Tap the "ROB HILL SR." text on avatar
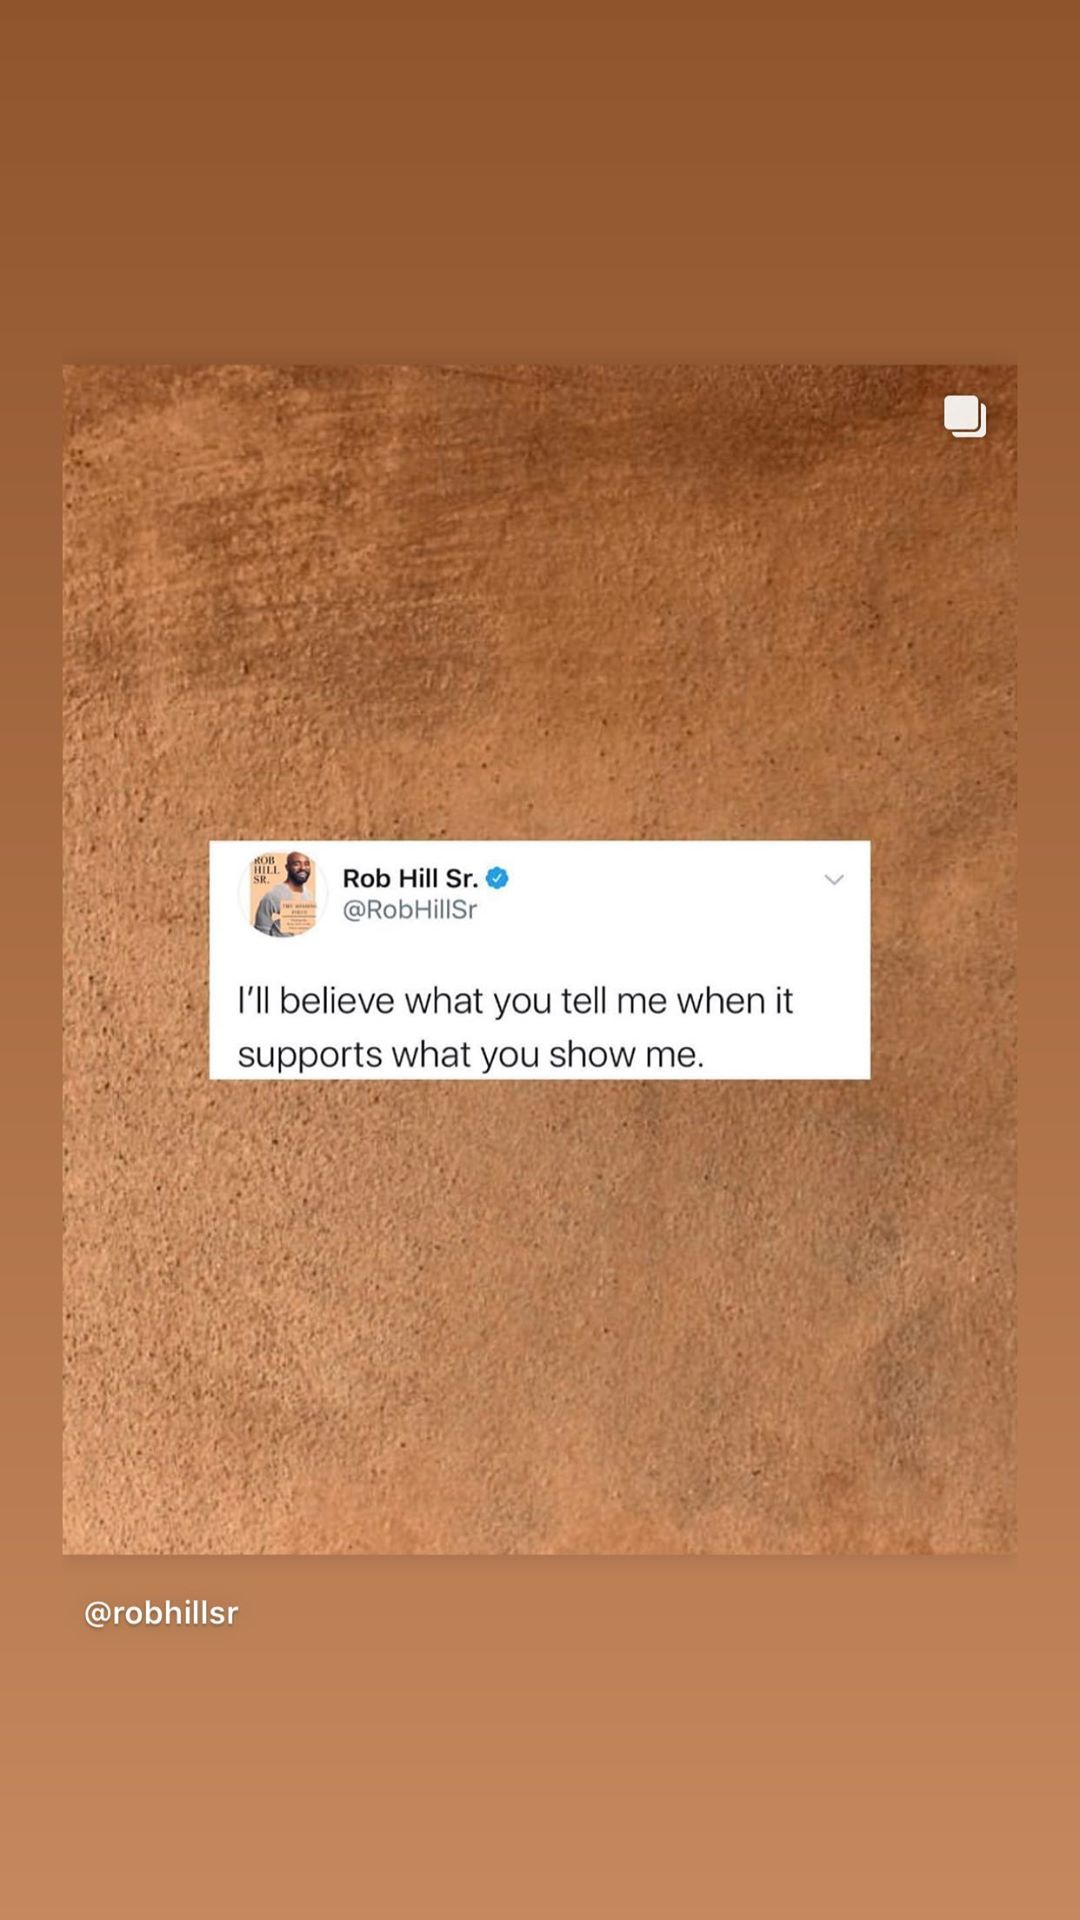Image resolution: width=1080 pixels, height=1920 pixels. coord(265,869)
